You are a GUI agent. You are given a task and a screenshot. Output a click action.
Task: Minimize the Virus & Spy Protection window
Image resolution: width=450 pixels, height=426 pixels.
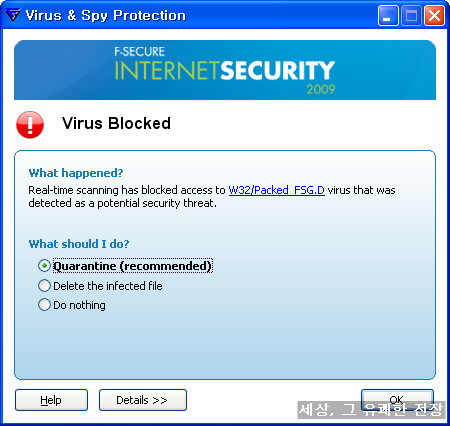click(x=388, y=15)
